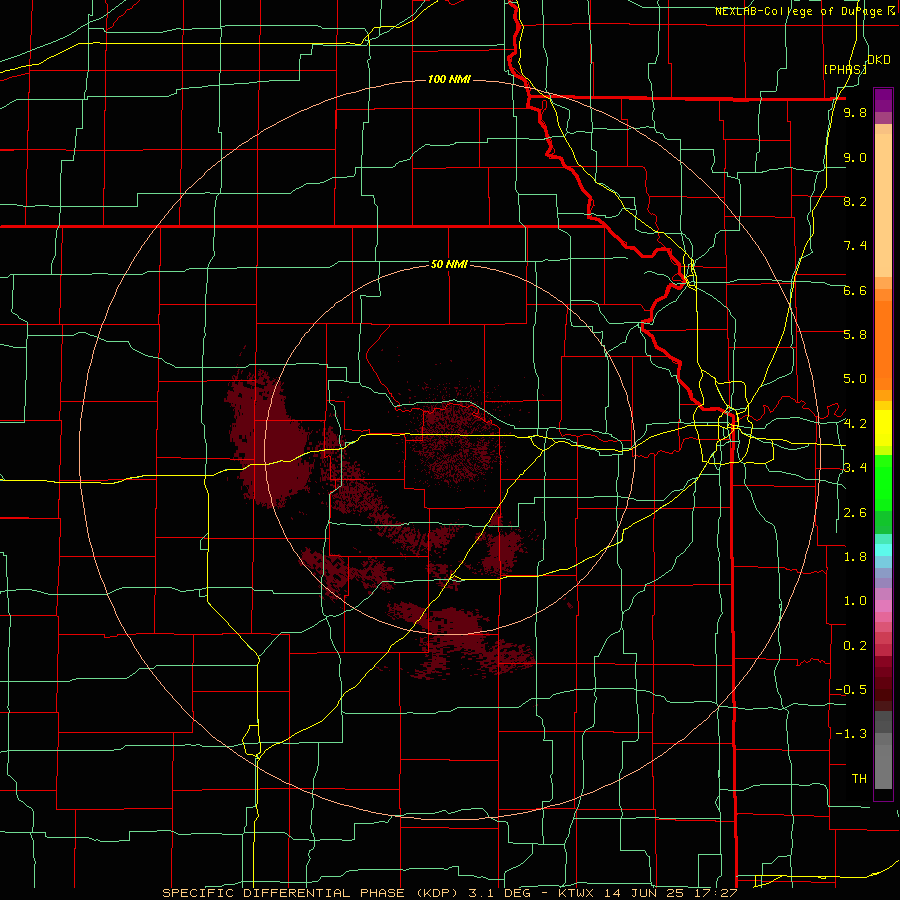Click the 7.4 value on the scale

[855, 246]
